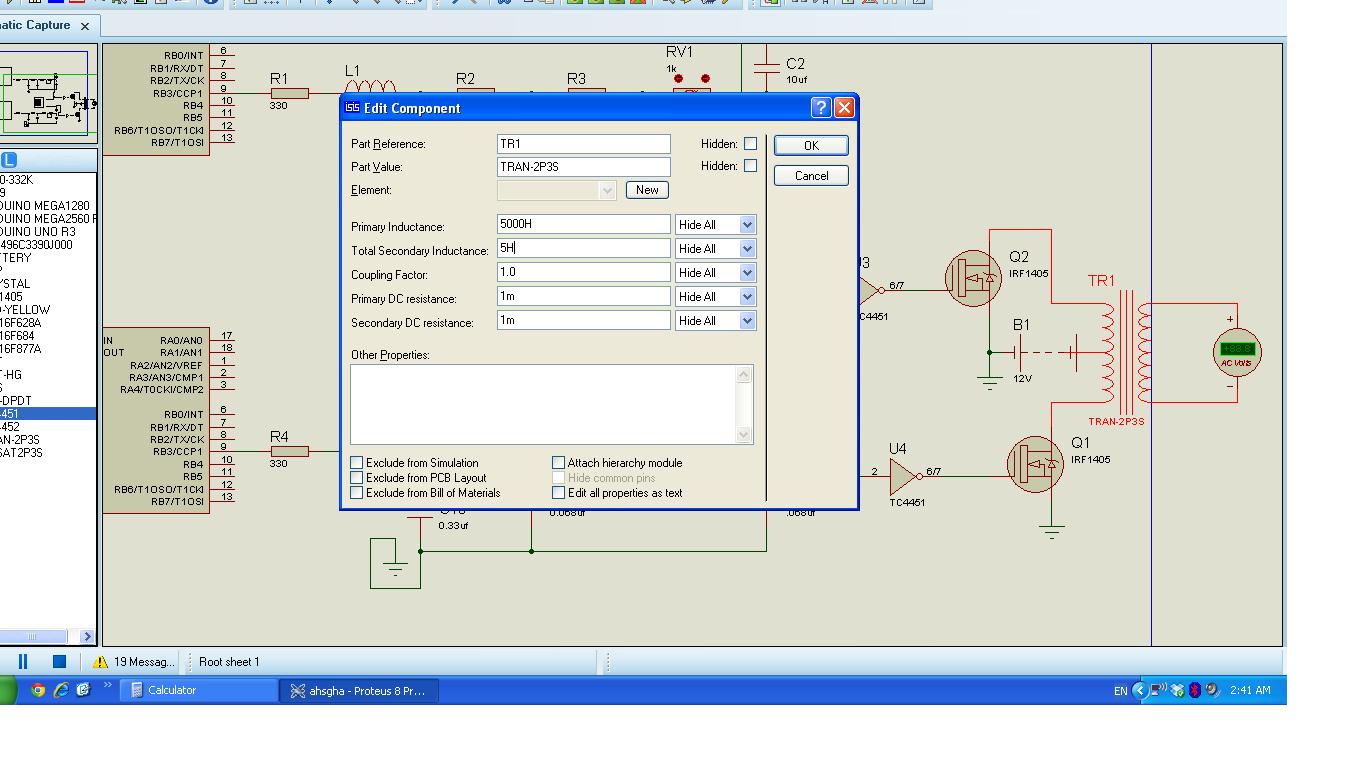Pause the simulation
The width and height of the screenshot is (1366, 768).
(23, 661)
